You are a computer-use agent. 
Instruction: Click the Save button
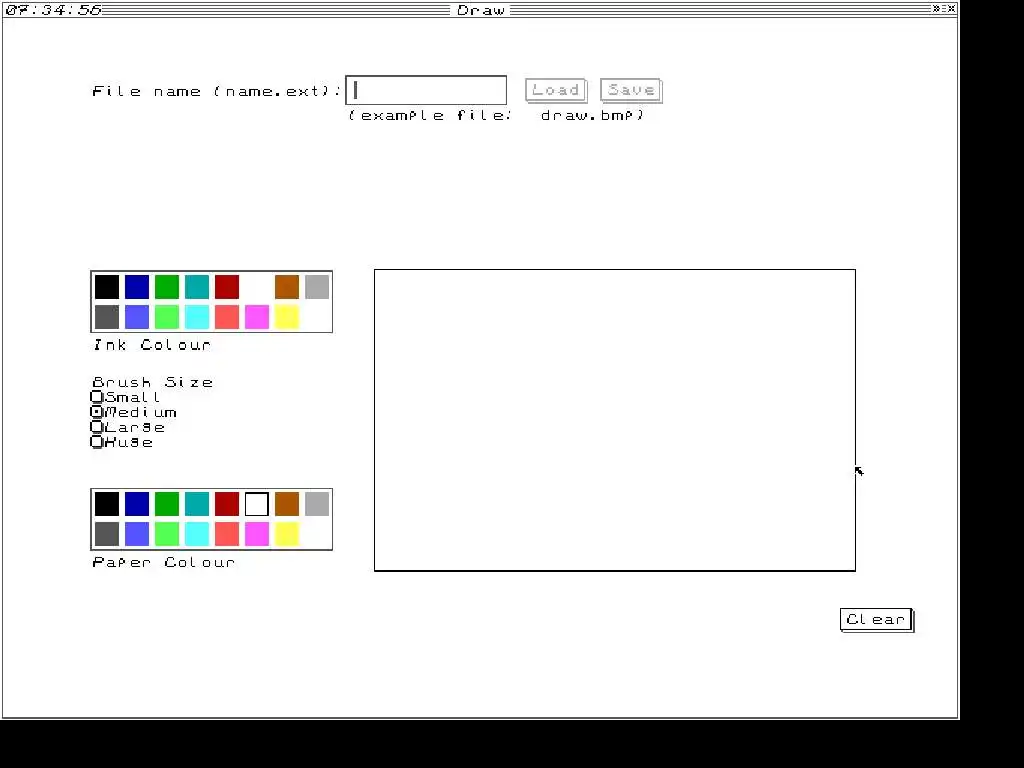[x=631, y=90]
